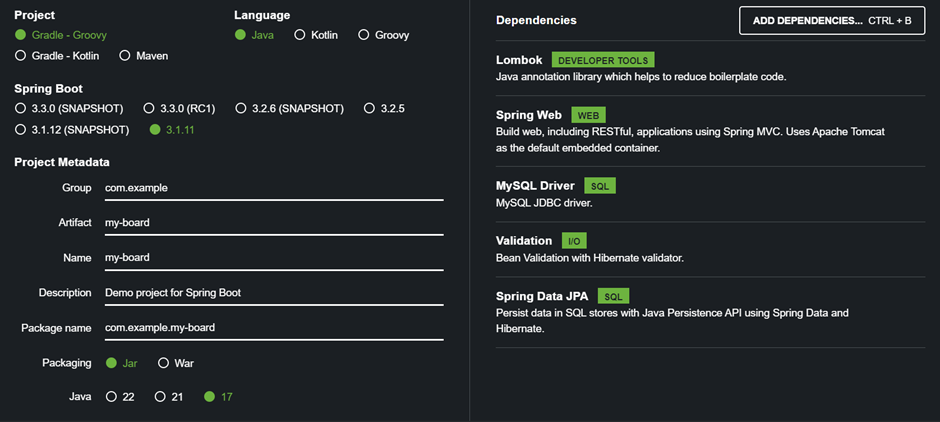Click the SQL tag beside Spring Data JPA

coord(613,296)
